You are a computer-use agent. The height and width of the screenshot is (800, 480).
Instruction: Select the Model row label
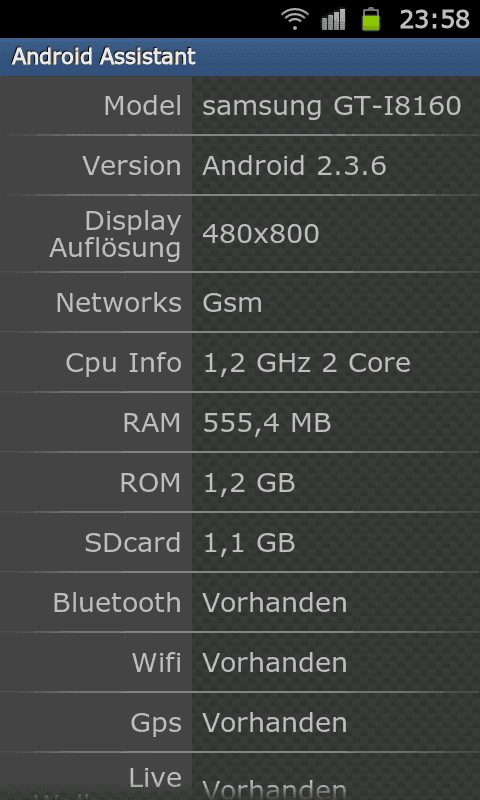142,106
